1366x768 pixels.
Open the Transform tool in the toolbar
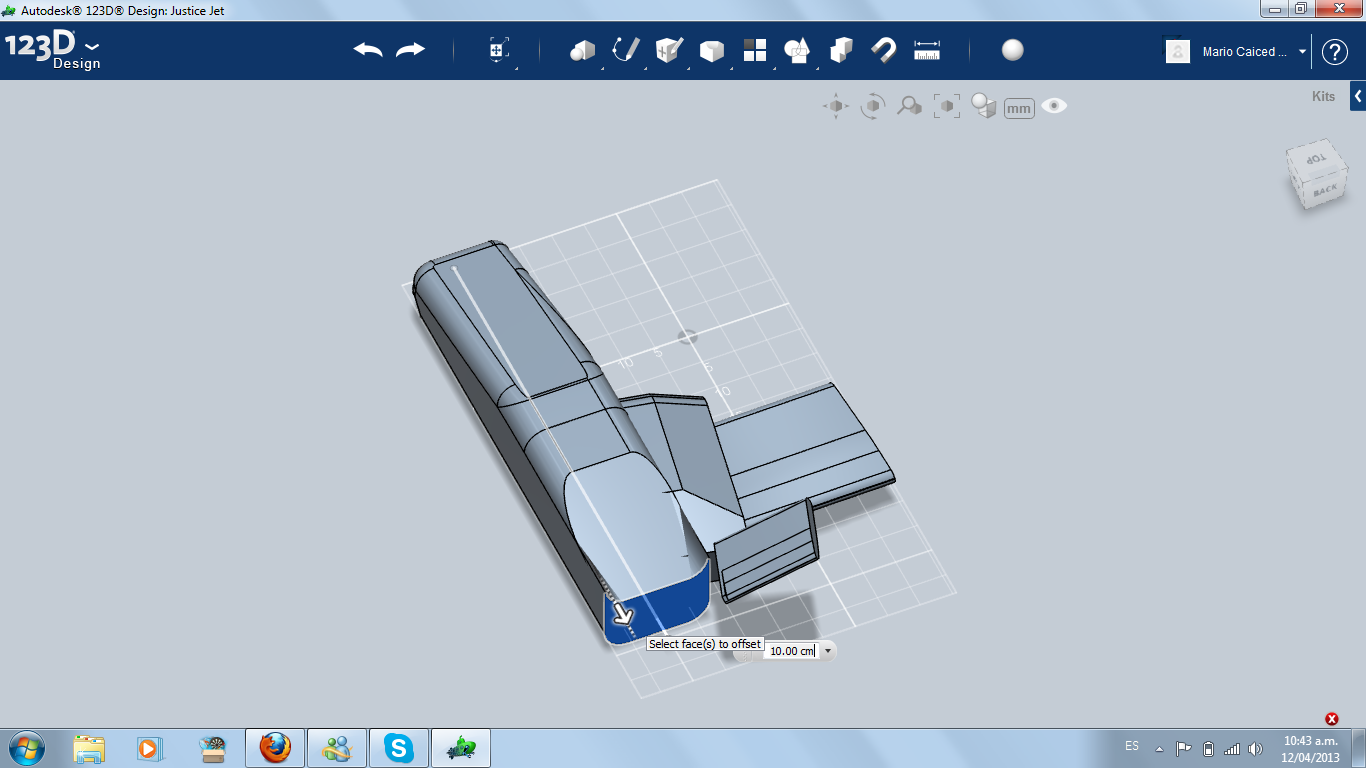[x=498, y=50]
